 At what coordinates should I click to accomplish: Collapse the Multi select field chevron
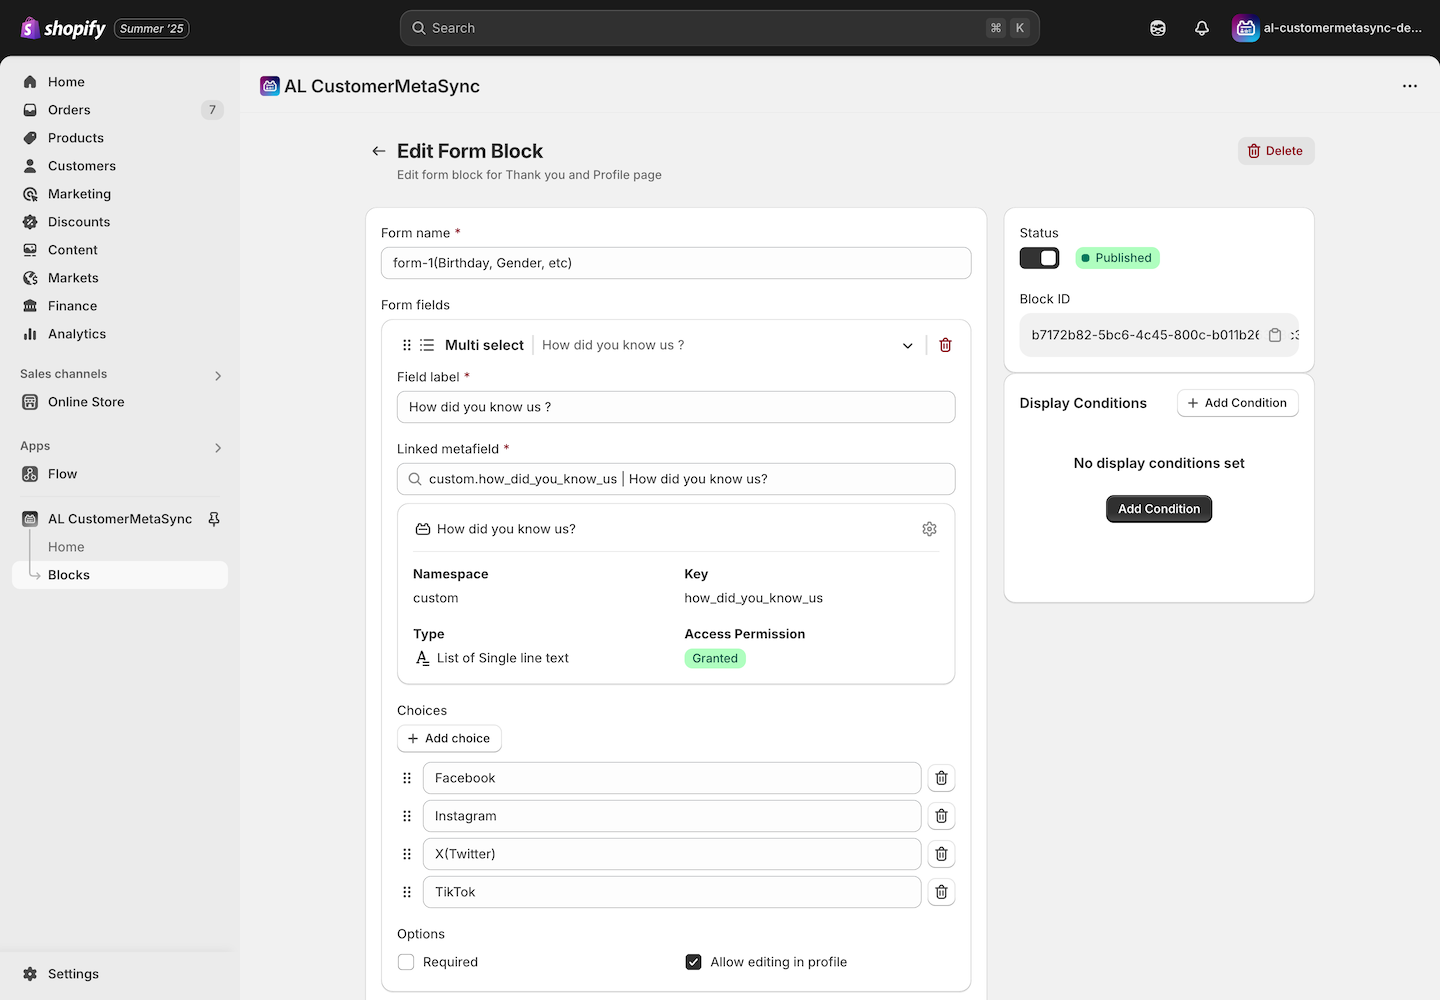908,345
